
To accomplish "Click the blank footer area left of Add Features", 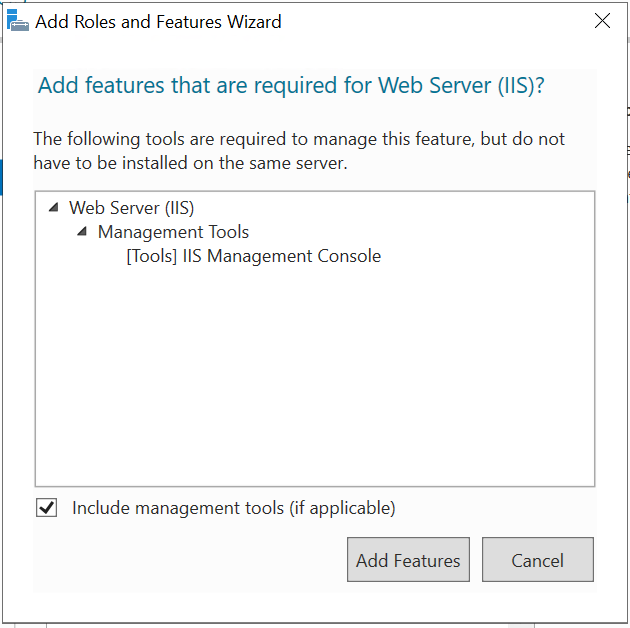I will [190, 560].
